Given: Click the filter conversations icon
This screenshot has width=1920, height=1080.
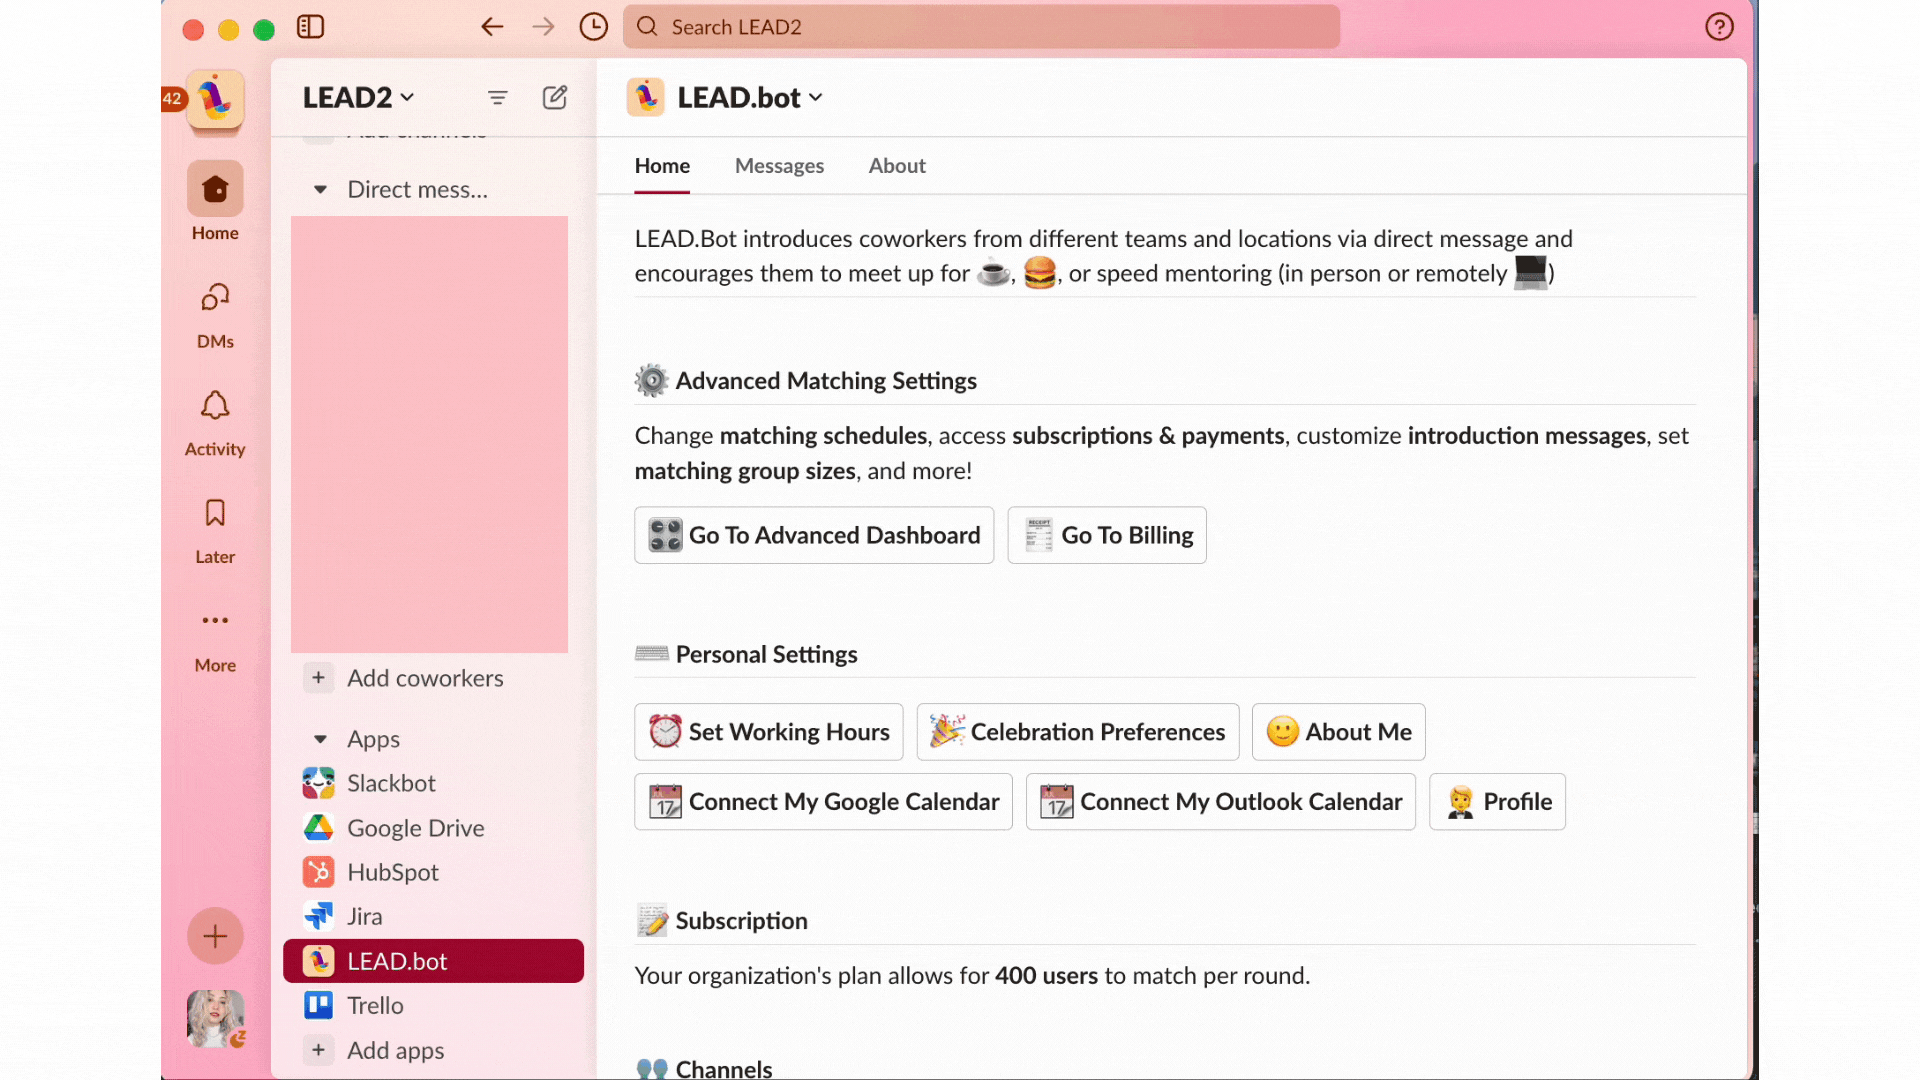Looking at the screenshot, I should point(497,97).
